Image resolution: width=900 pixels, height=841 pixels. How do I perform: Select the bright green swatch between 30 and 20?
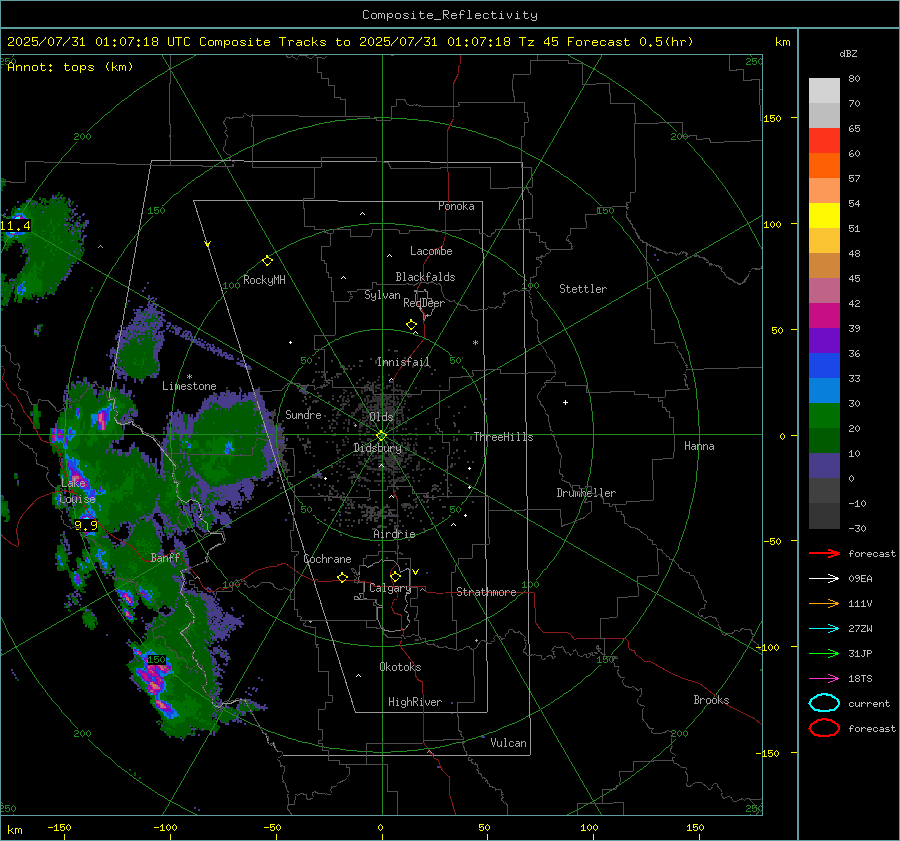tap(824, 415)
